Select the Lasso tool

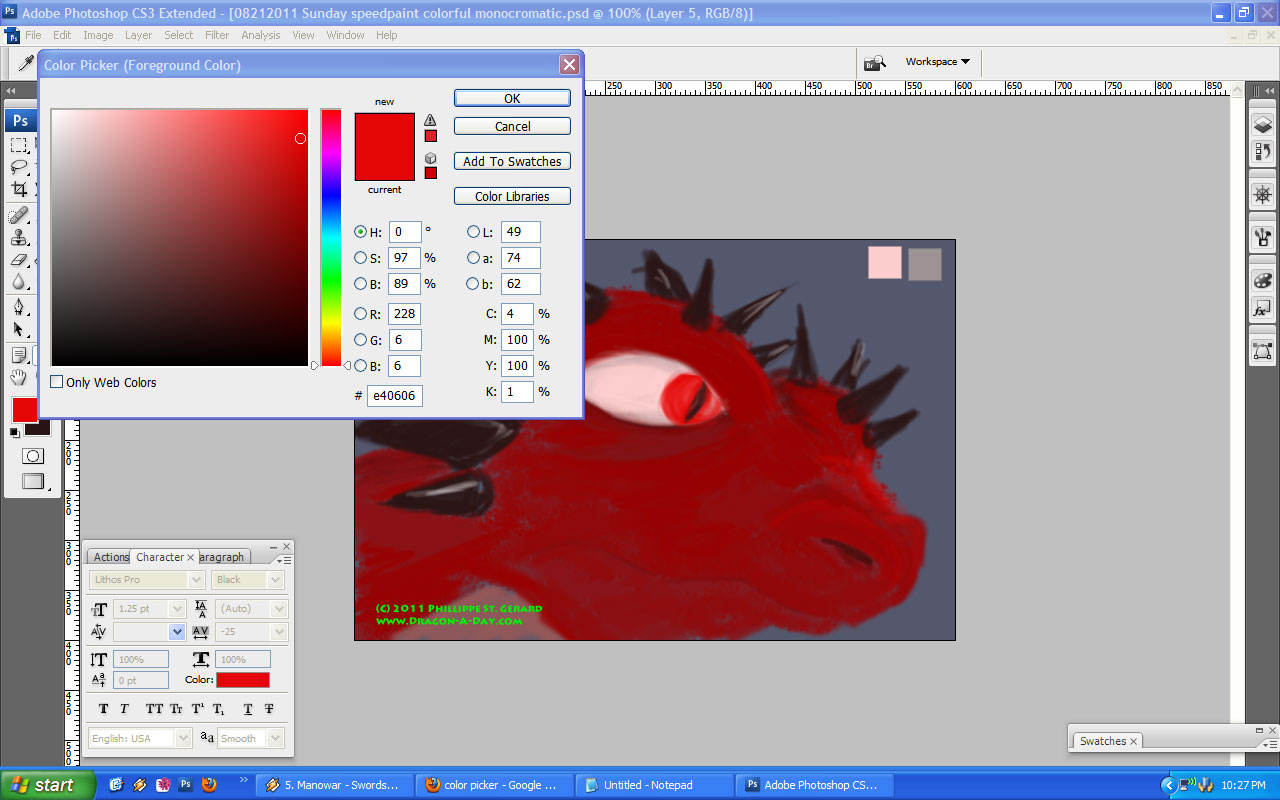point(19,167)
